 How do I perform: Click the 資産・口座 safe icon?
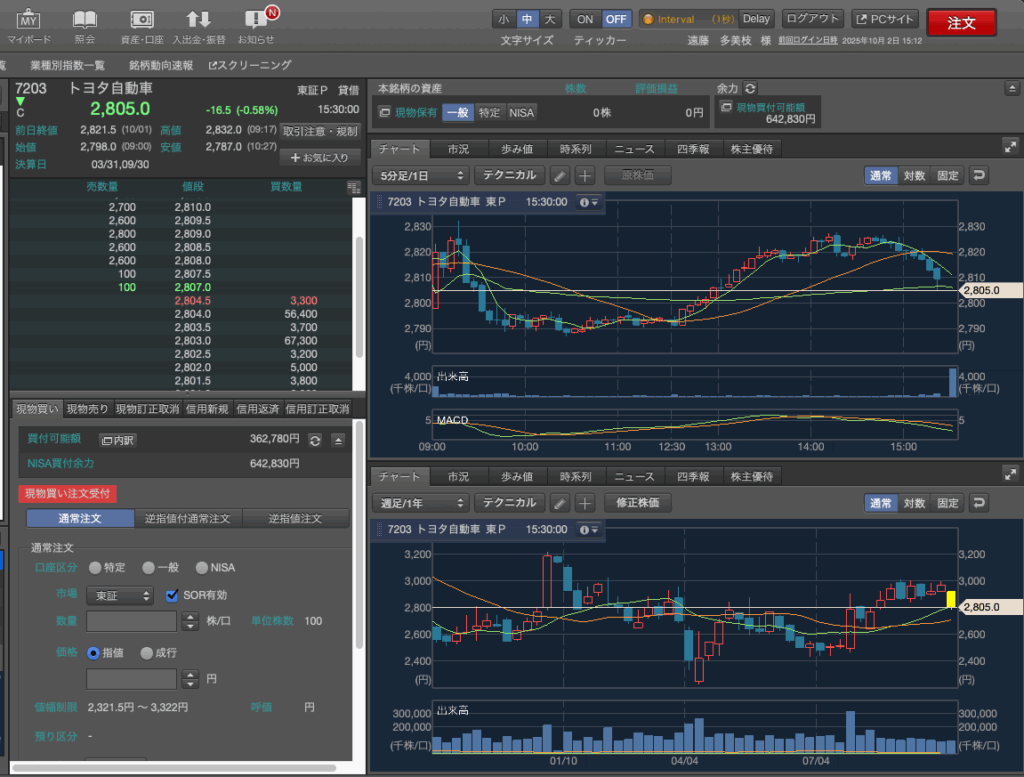(142, 20)
